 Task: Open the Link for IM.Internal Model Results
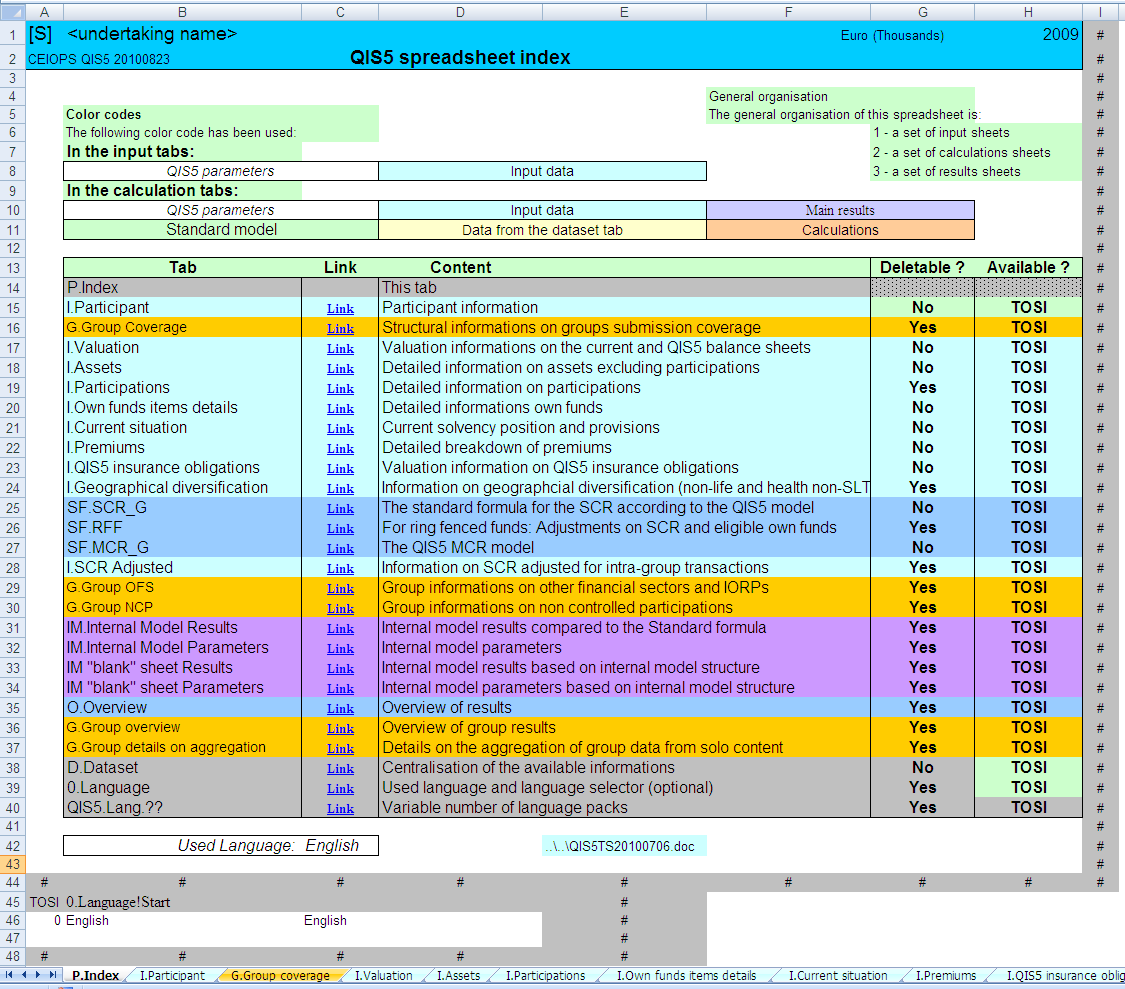[340, 629]
